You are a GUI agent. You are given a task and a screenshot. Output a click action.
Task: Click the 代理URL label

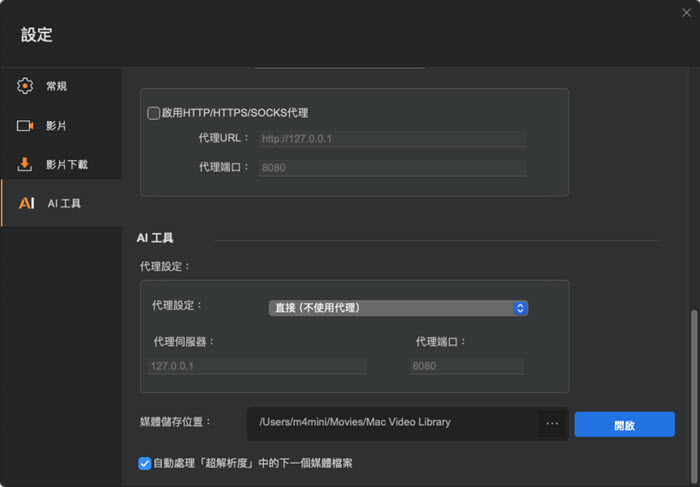[x=223, y=138]
